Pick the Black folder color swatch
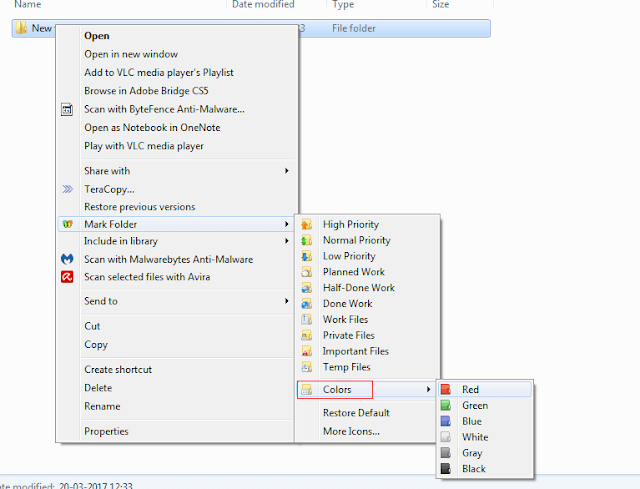The width and height of the screenshot is (640, 489). (x=446, y=469)
